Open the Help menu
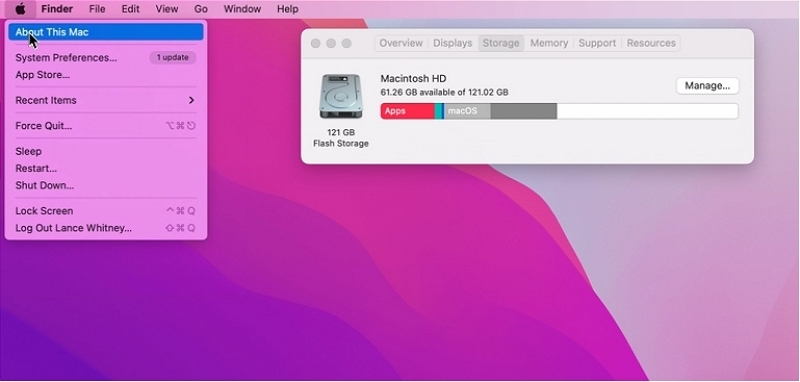This screenshot has width=800, height=382. [x=287, y=9]
